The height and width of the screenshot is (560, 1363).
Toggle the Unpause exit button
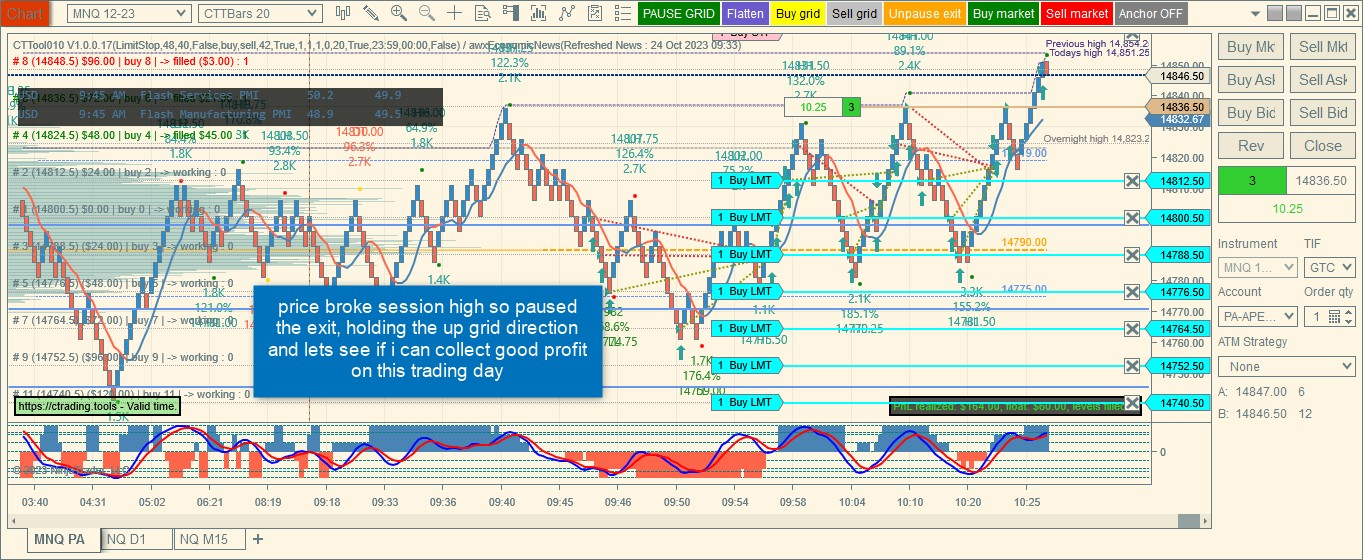click(x=924, y=14)
